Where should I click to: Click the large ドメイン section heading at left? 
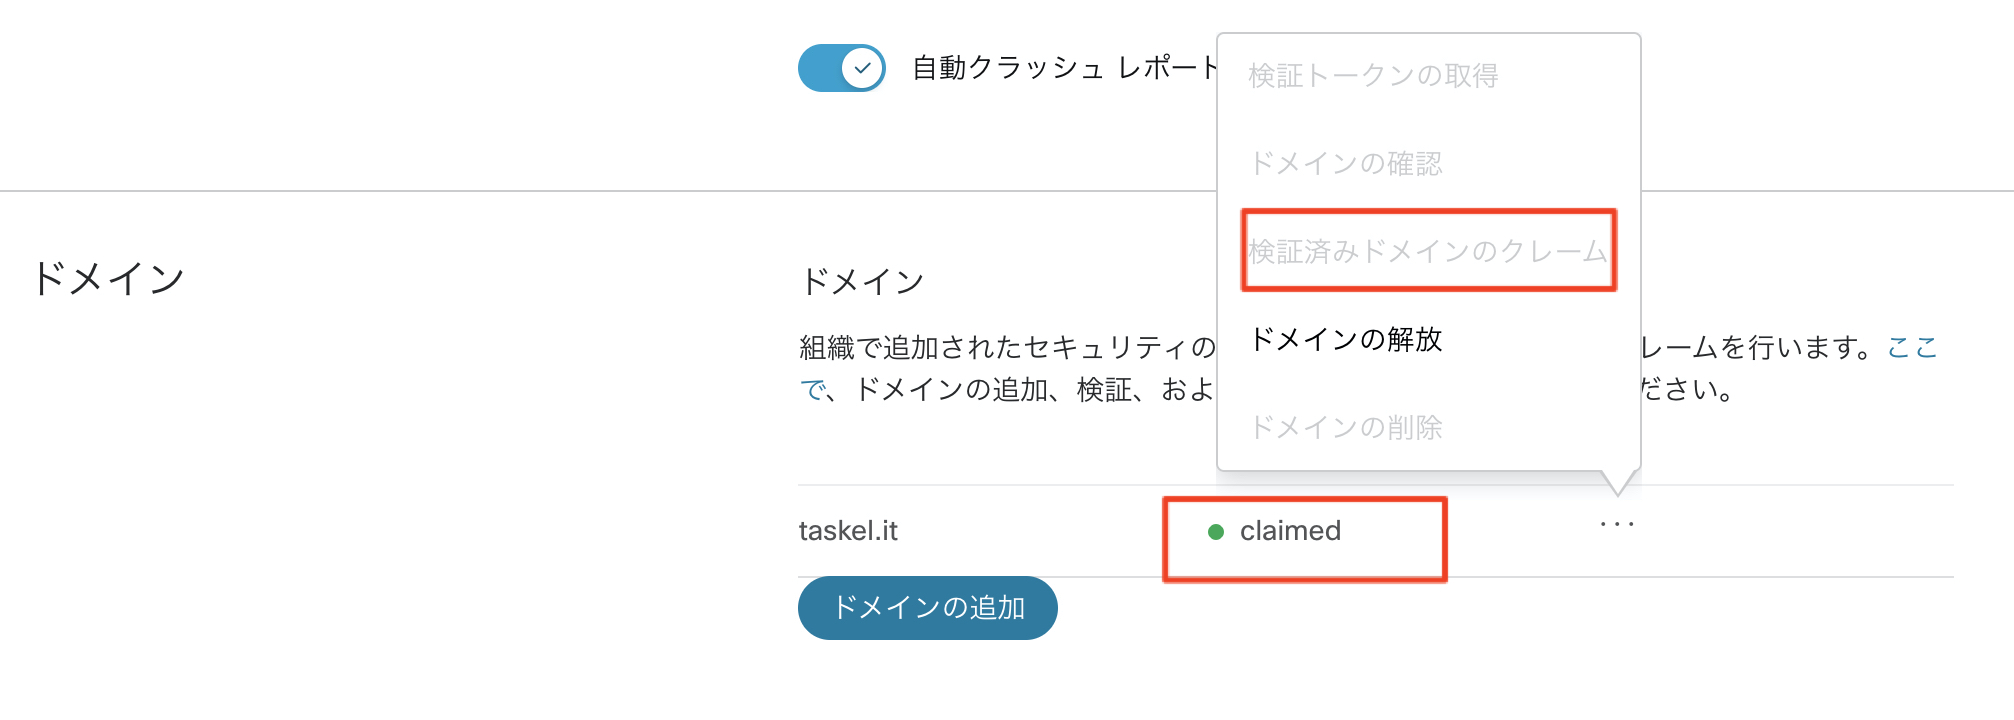(x=108, y=279)
